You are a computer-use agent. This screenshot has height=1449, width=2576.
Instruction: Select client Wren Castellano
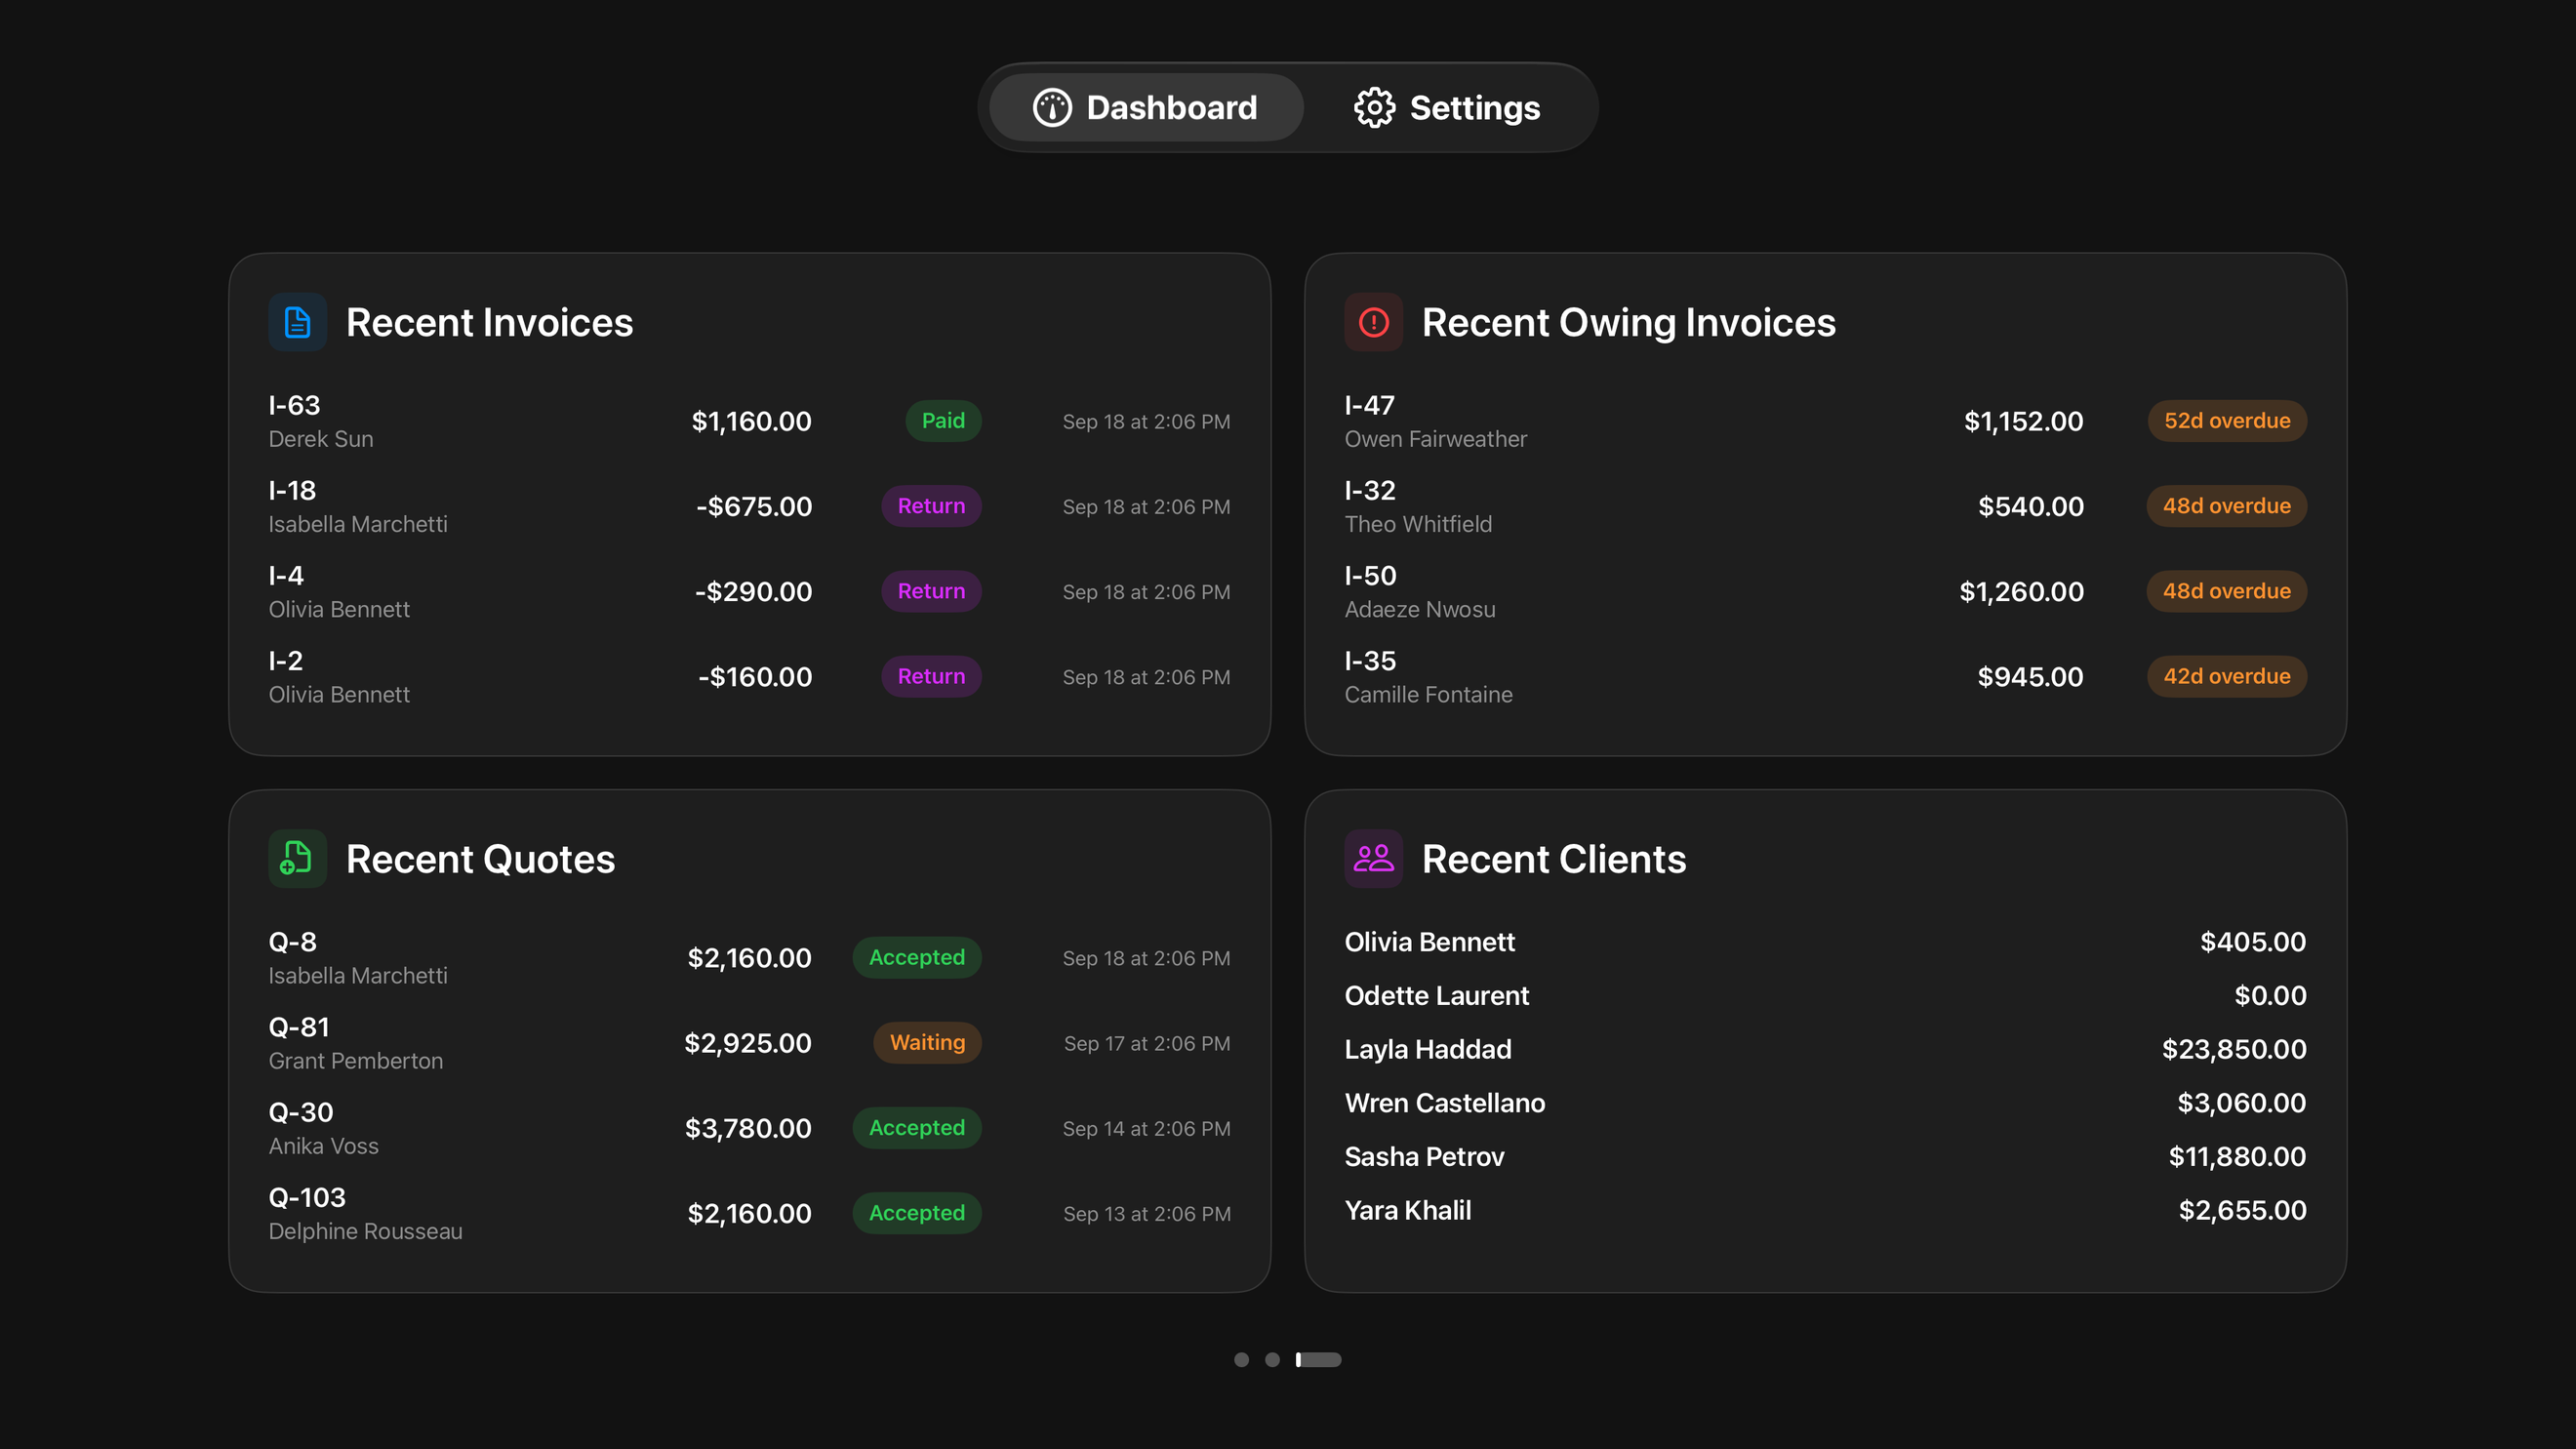pyautogui.click(x=1825, y=1103)
